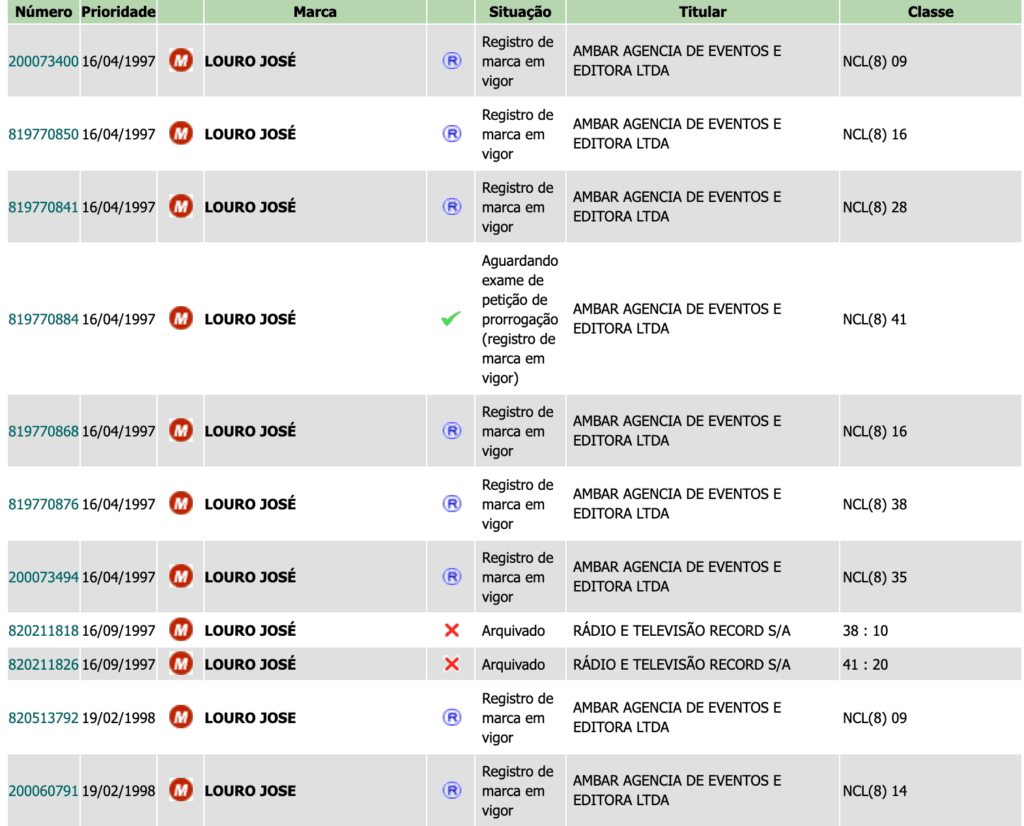This screenshot has width=1024, height=826.
Task: Click the red M icon for 200073400
Action: (181, 61)
